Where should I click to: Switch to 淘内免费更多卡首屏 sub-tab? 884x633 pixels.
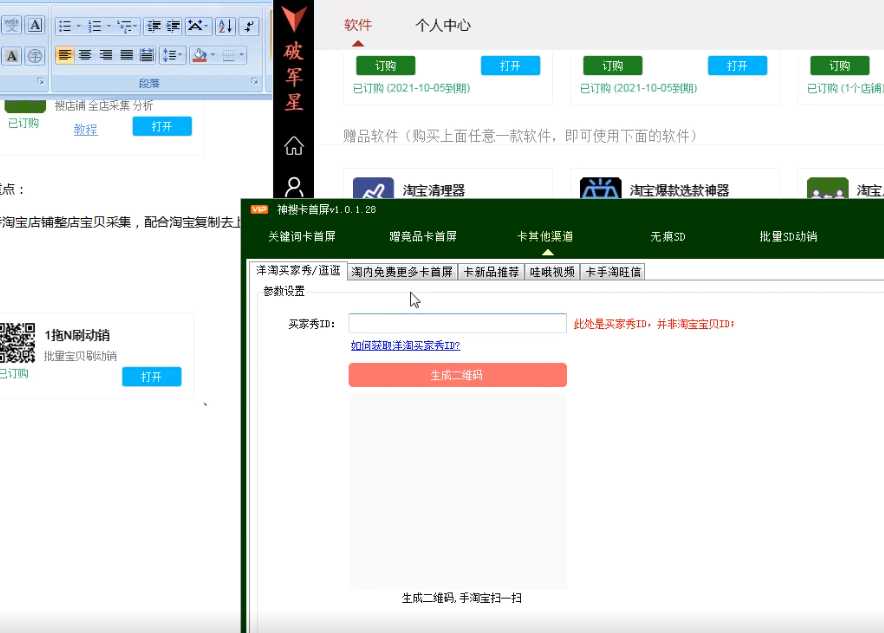coord(402,272)
